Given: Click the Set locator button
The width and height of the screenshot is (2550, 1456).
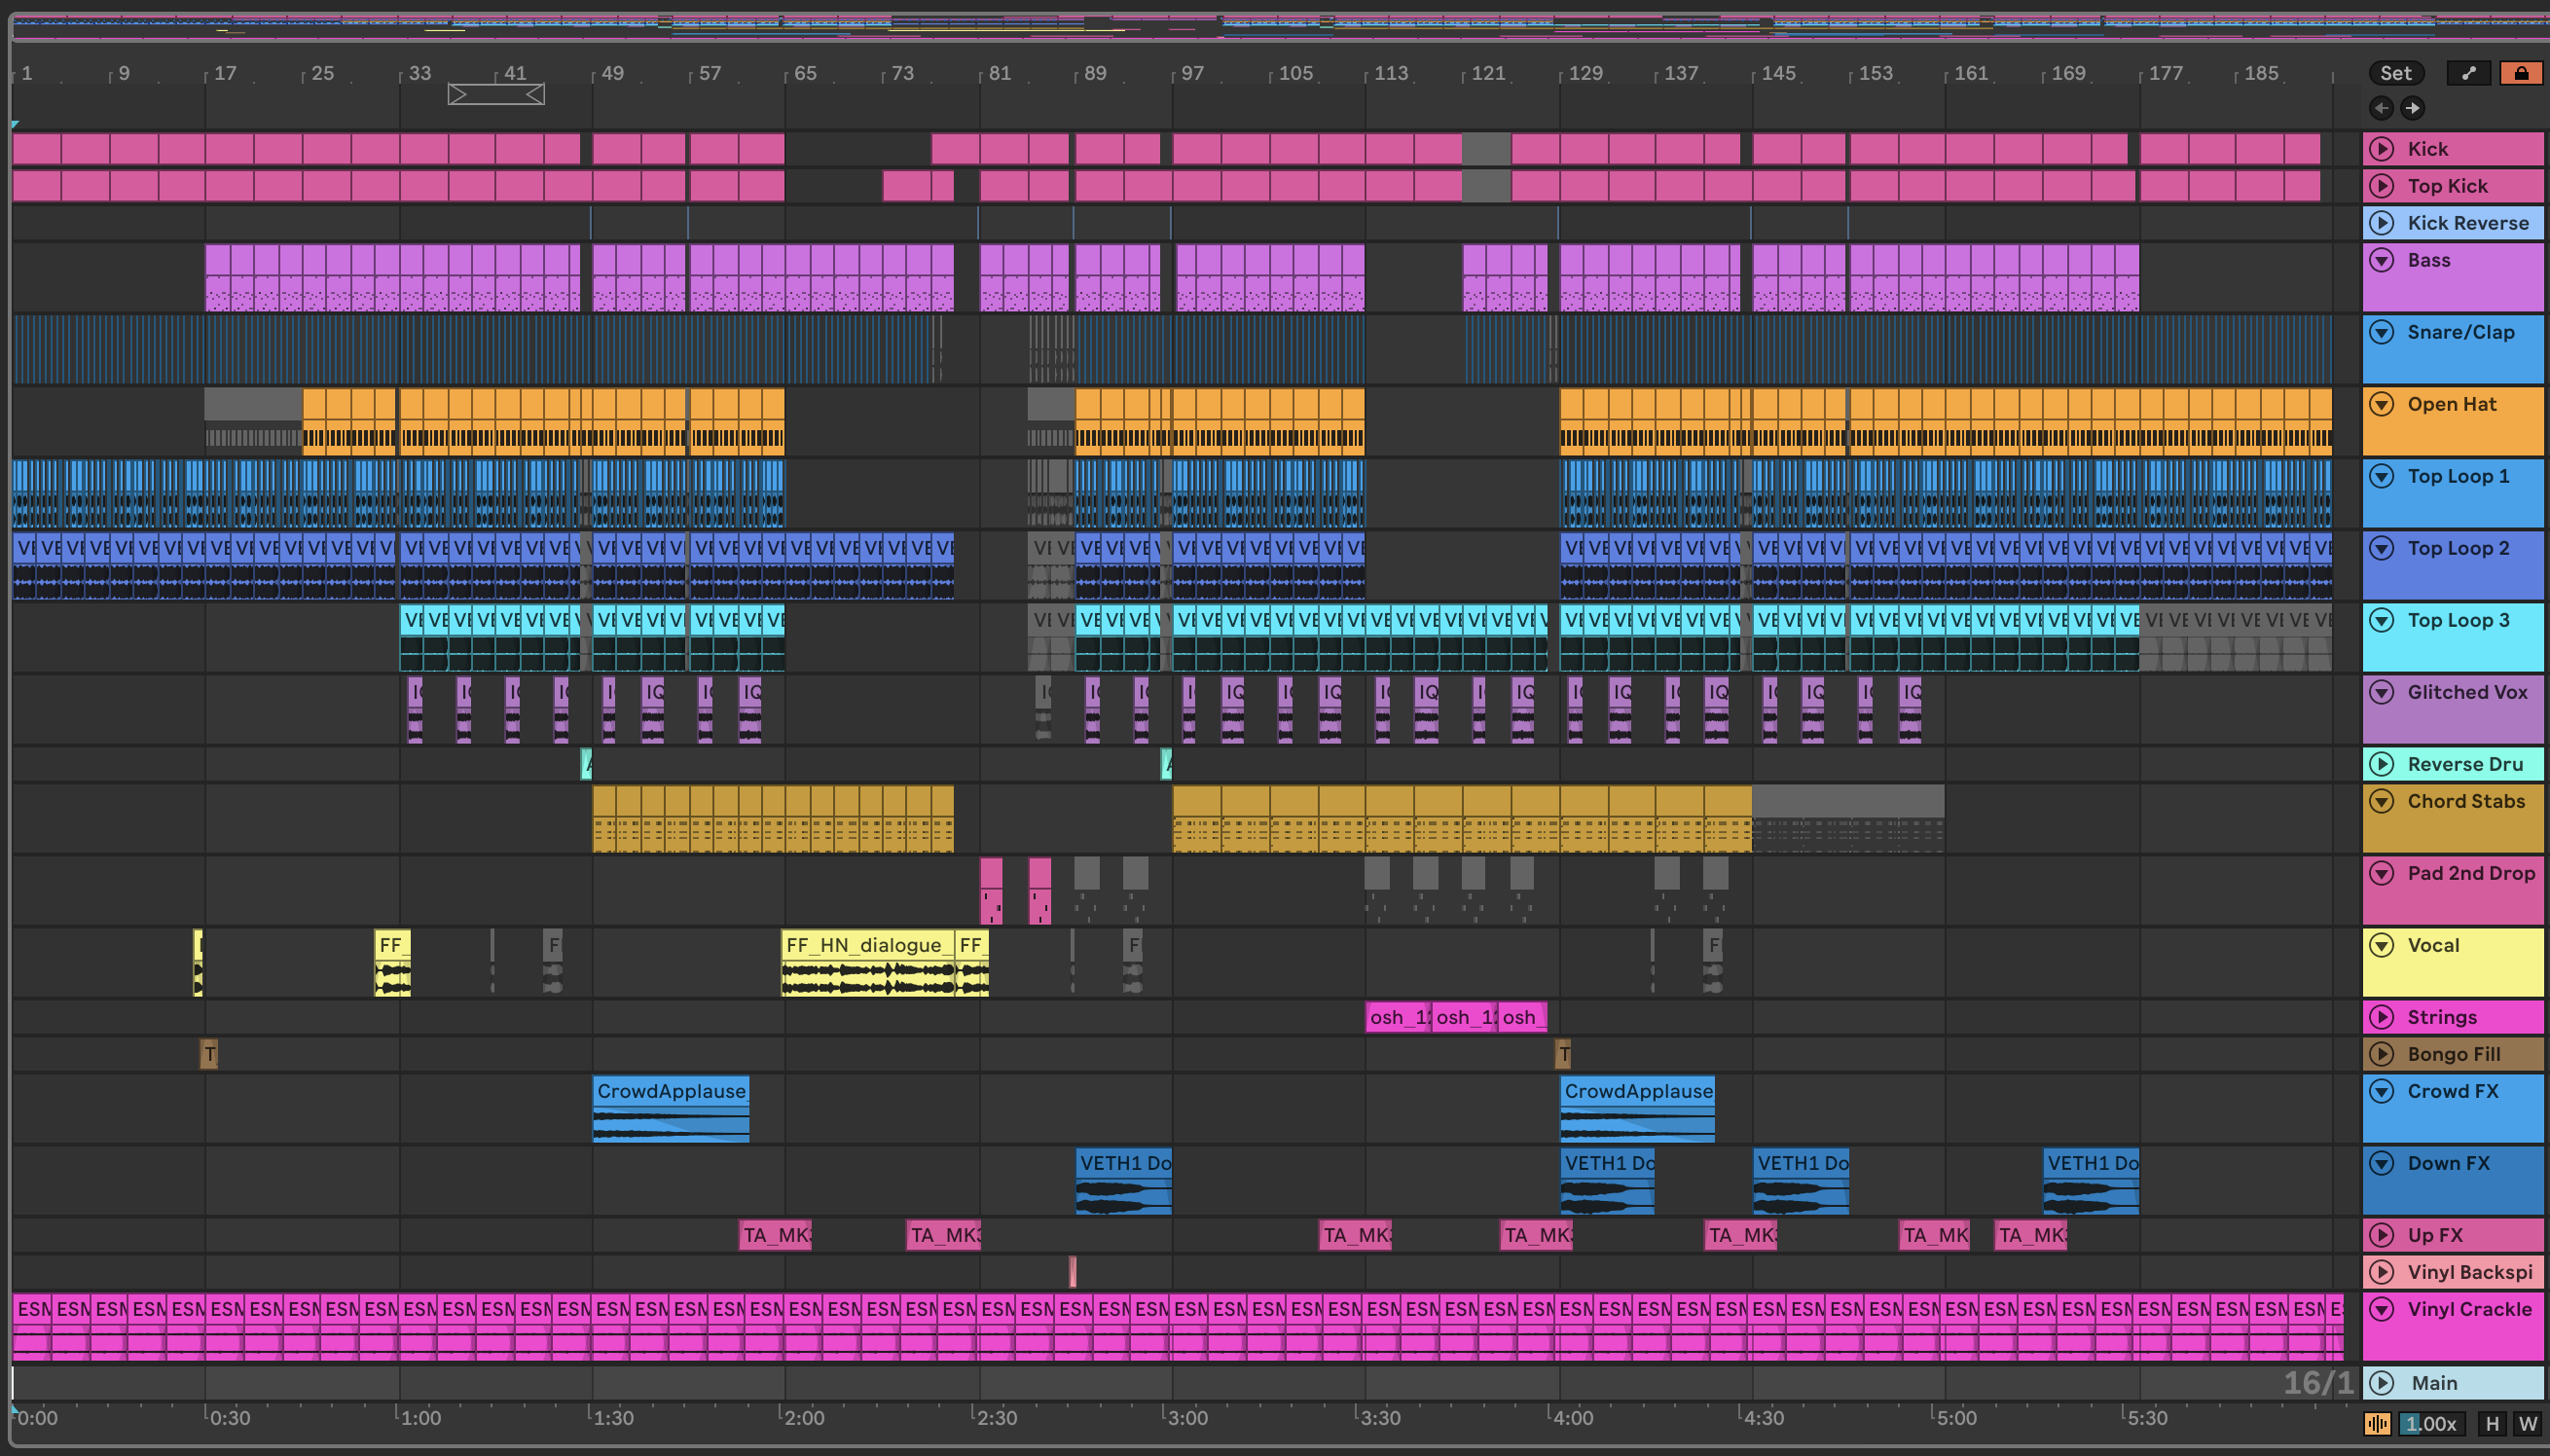Looking at the screenshot, I should 2396,73.
